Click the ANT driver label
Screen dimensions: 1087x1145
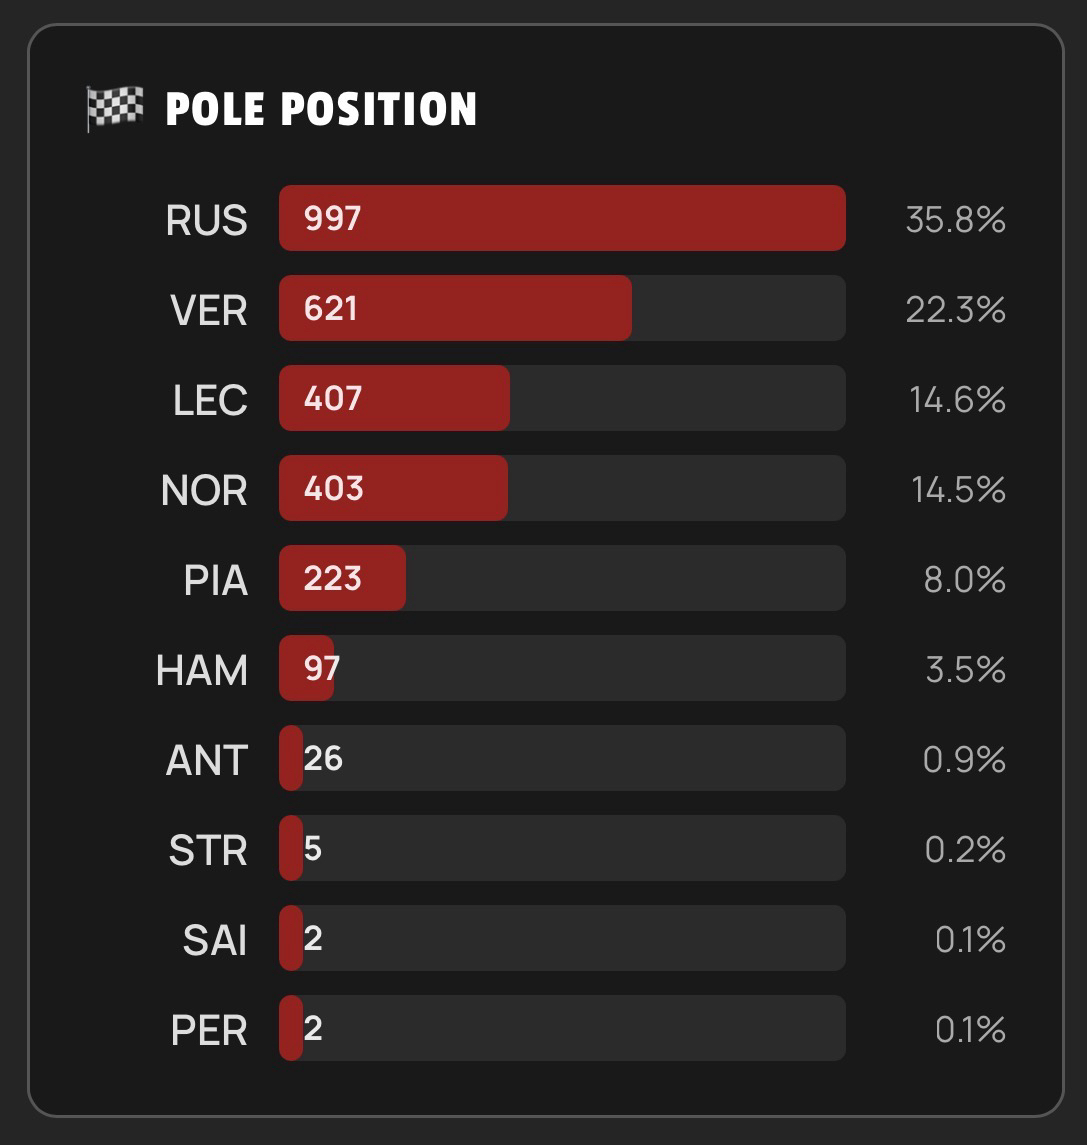(207, 760)
